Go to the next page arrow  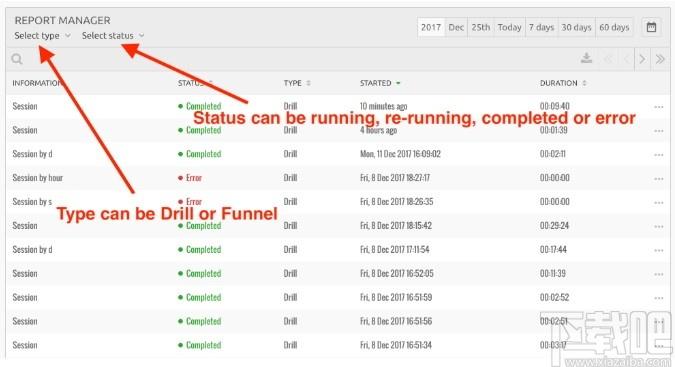coord(642,59)
